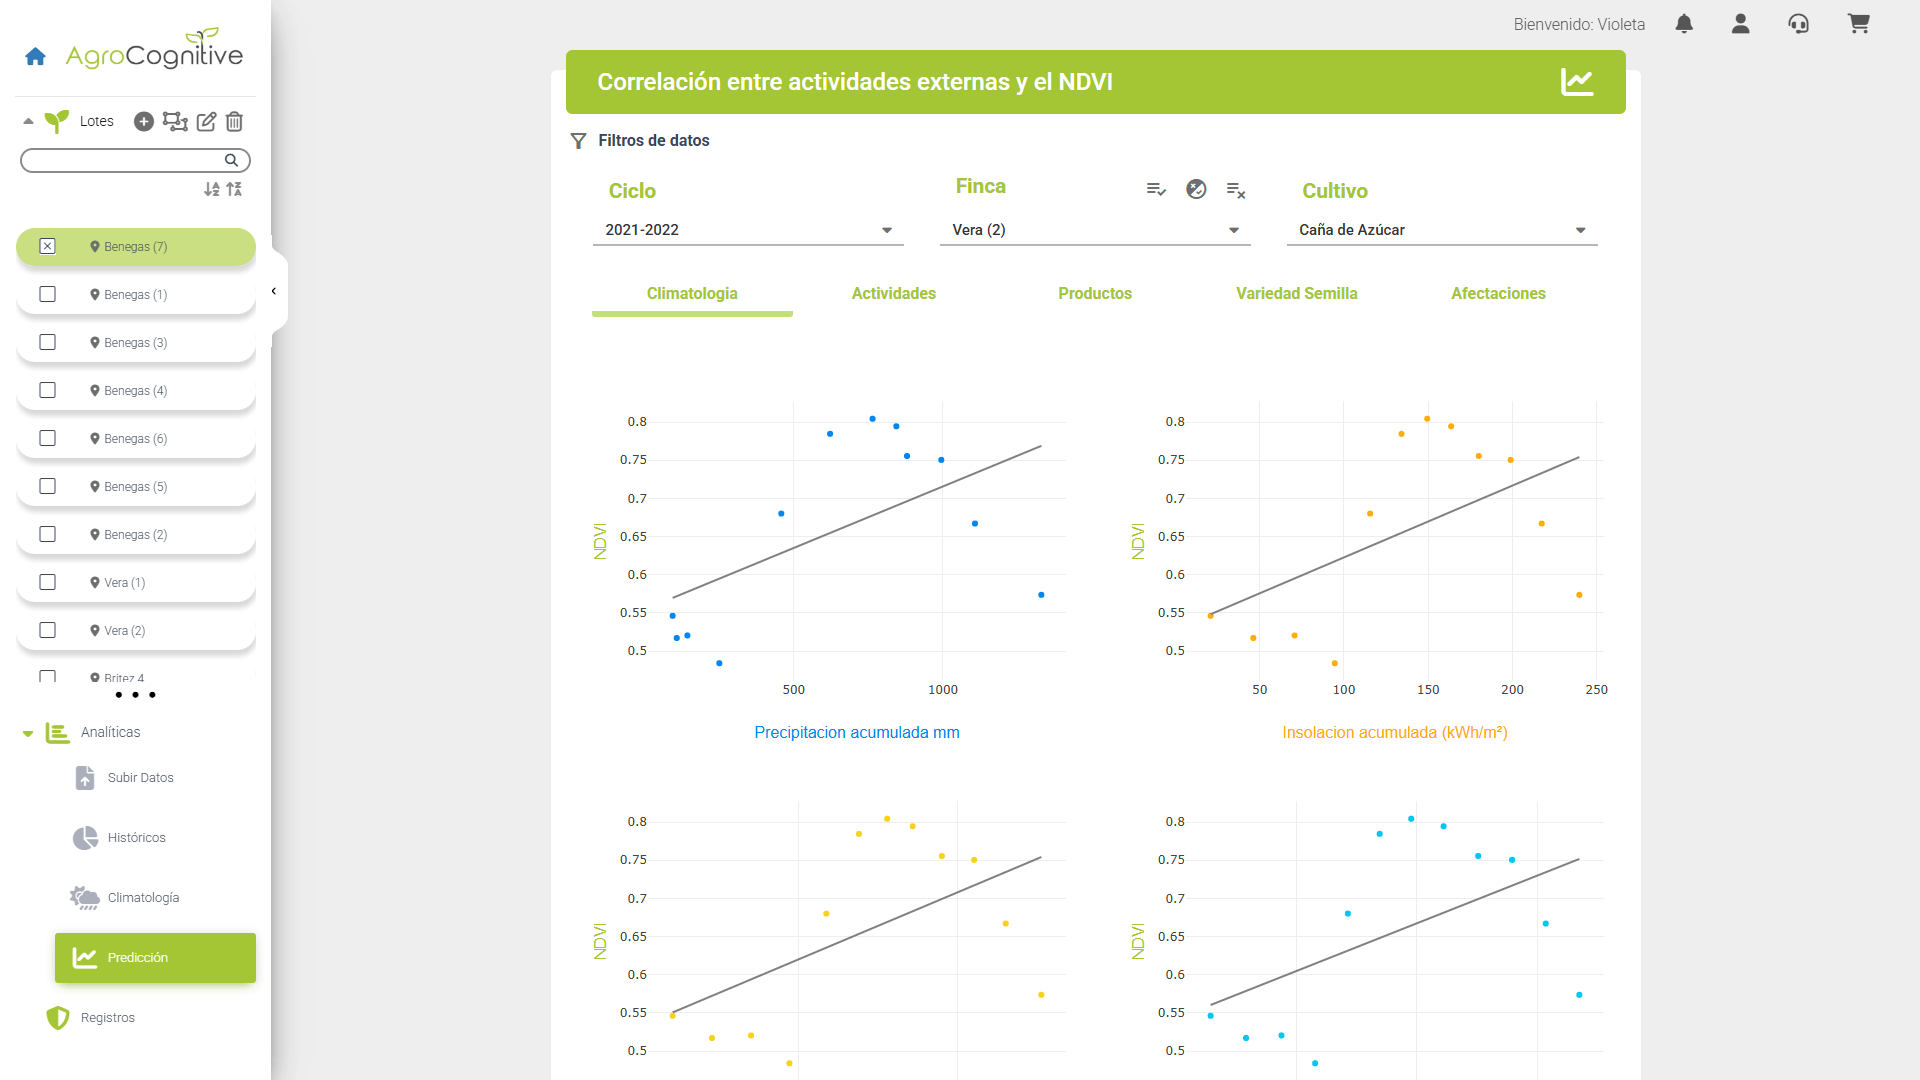Collapse the Analíticas section arrow
Screen dimensions: 1920x1080
tap(28, 734)
